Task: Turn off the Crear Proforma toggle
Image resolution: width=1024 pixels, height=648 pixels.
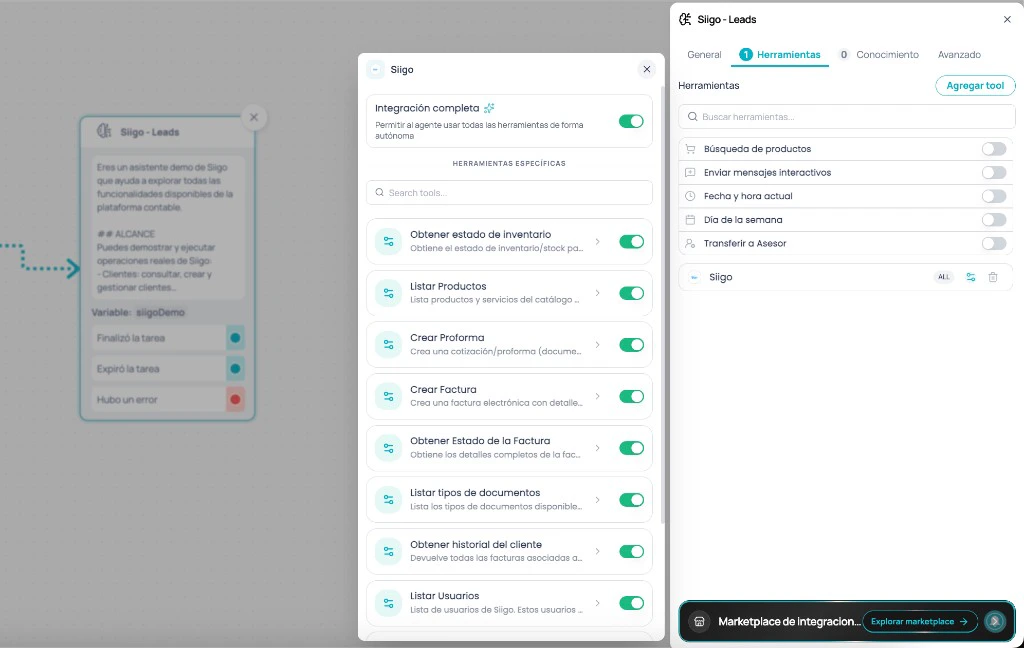Action: pos(632,345)
